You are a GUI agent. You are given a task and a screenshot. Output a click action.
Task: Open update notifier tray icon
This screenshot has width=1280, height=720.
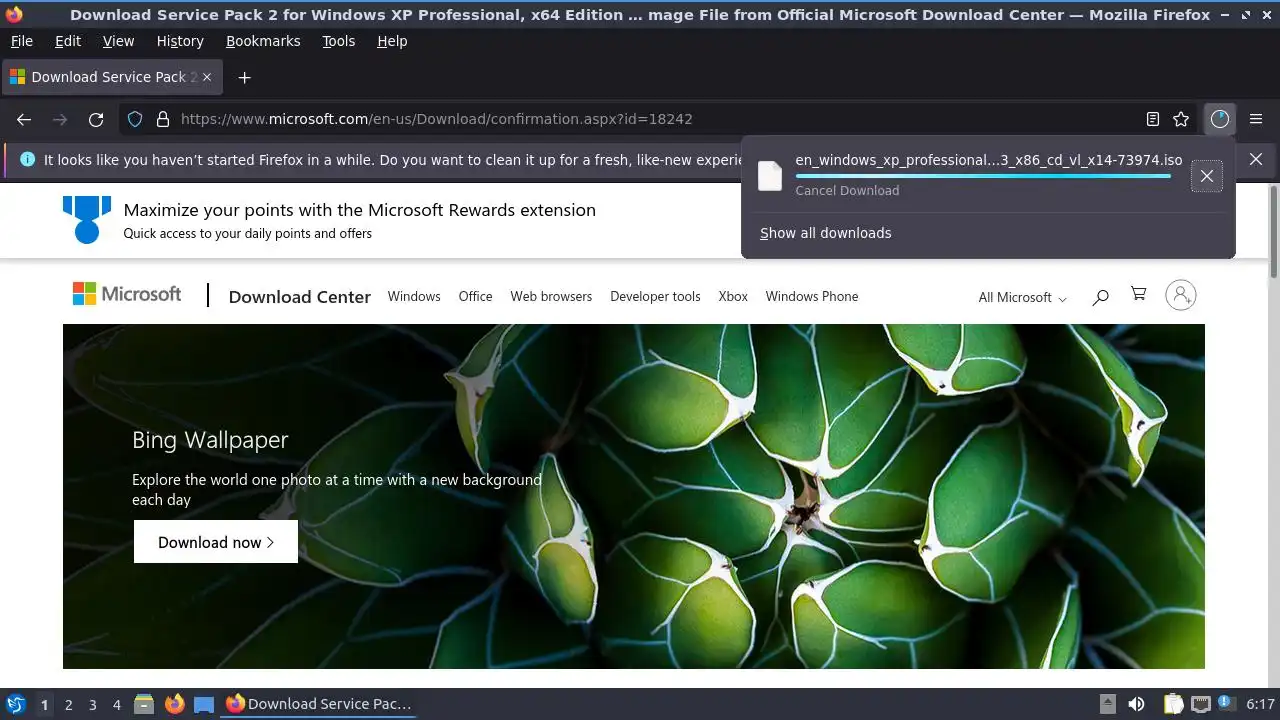(x=1227, y=704)
